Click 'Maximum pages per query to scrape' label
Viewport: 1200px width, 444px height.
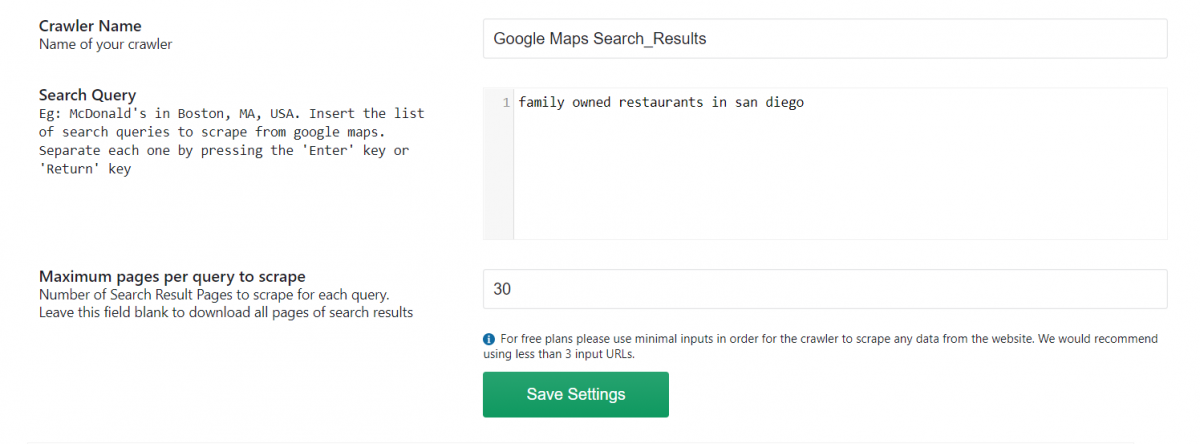tap(172, 276)
